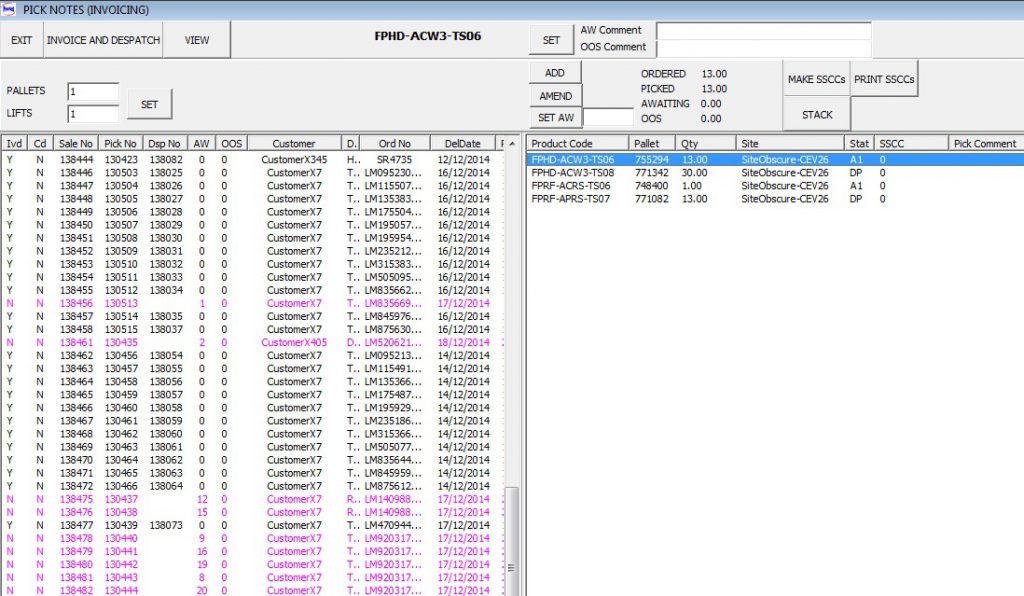
Task: Click the STACK button
Action: coord(816,115)
